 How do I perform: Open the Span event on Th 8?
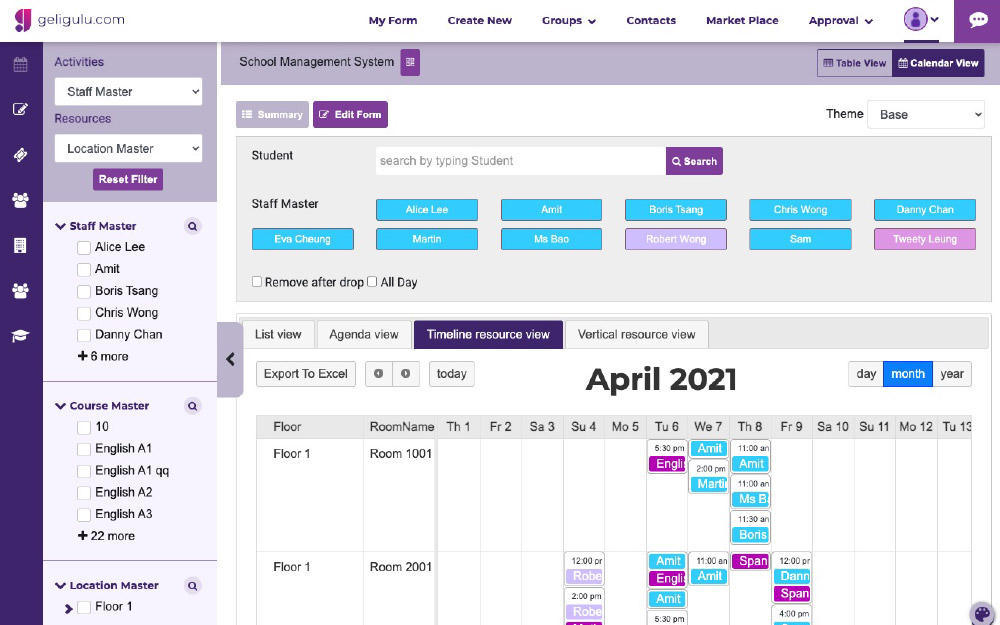751,561
